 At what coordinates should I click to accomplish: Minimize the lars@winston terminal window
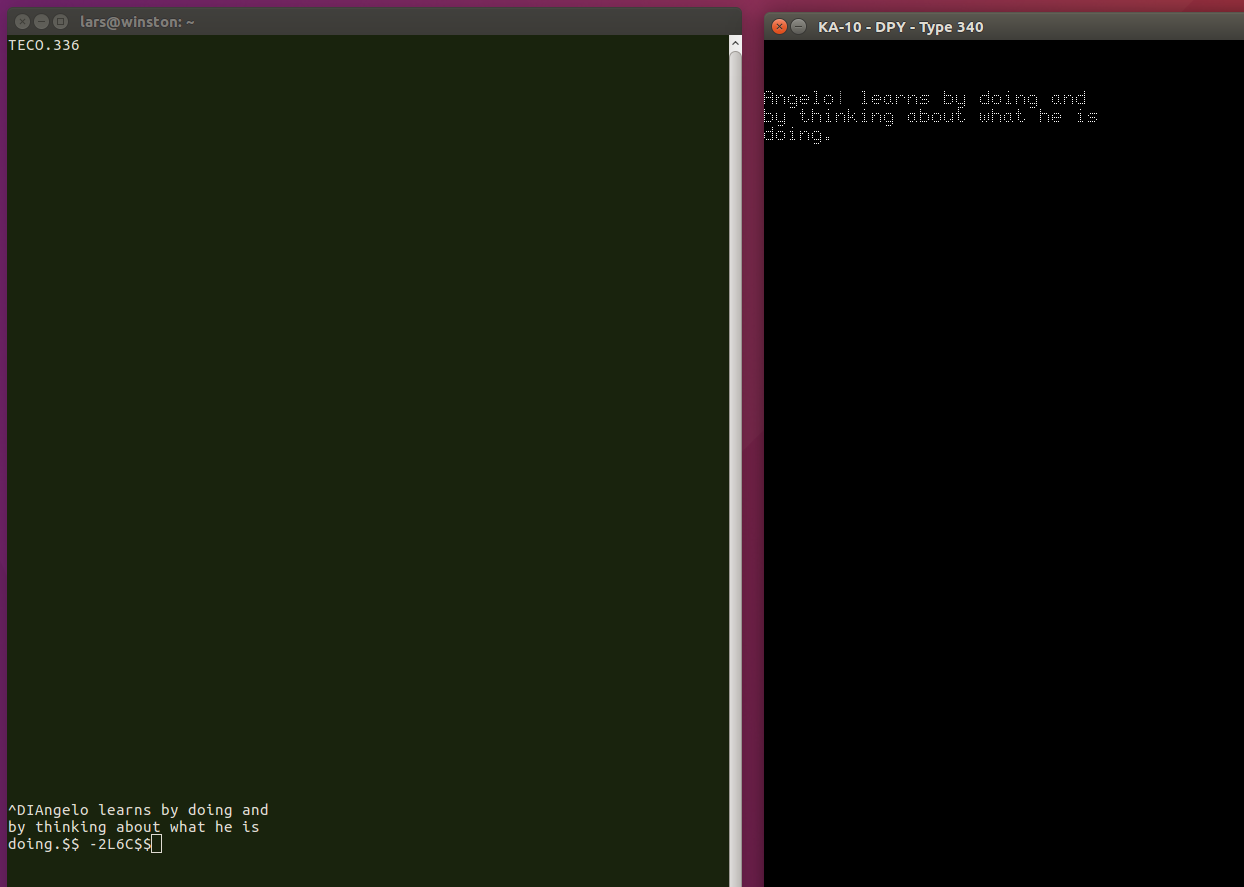click(41, 21)
